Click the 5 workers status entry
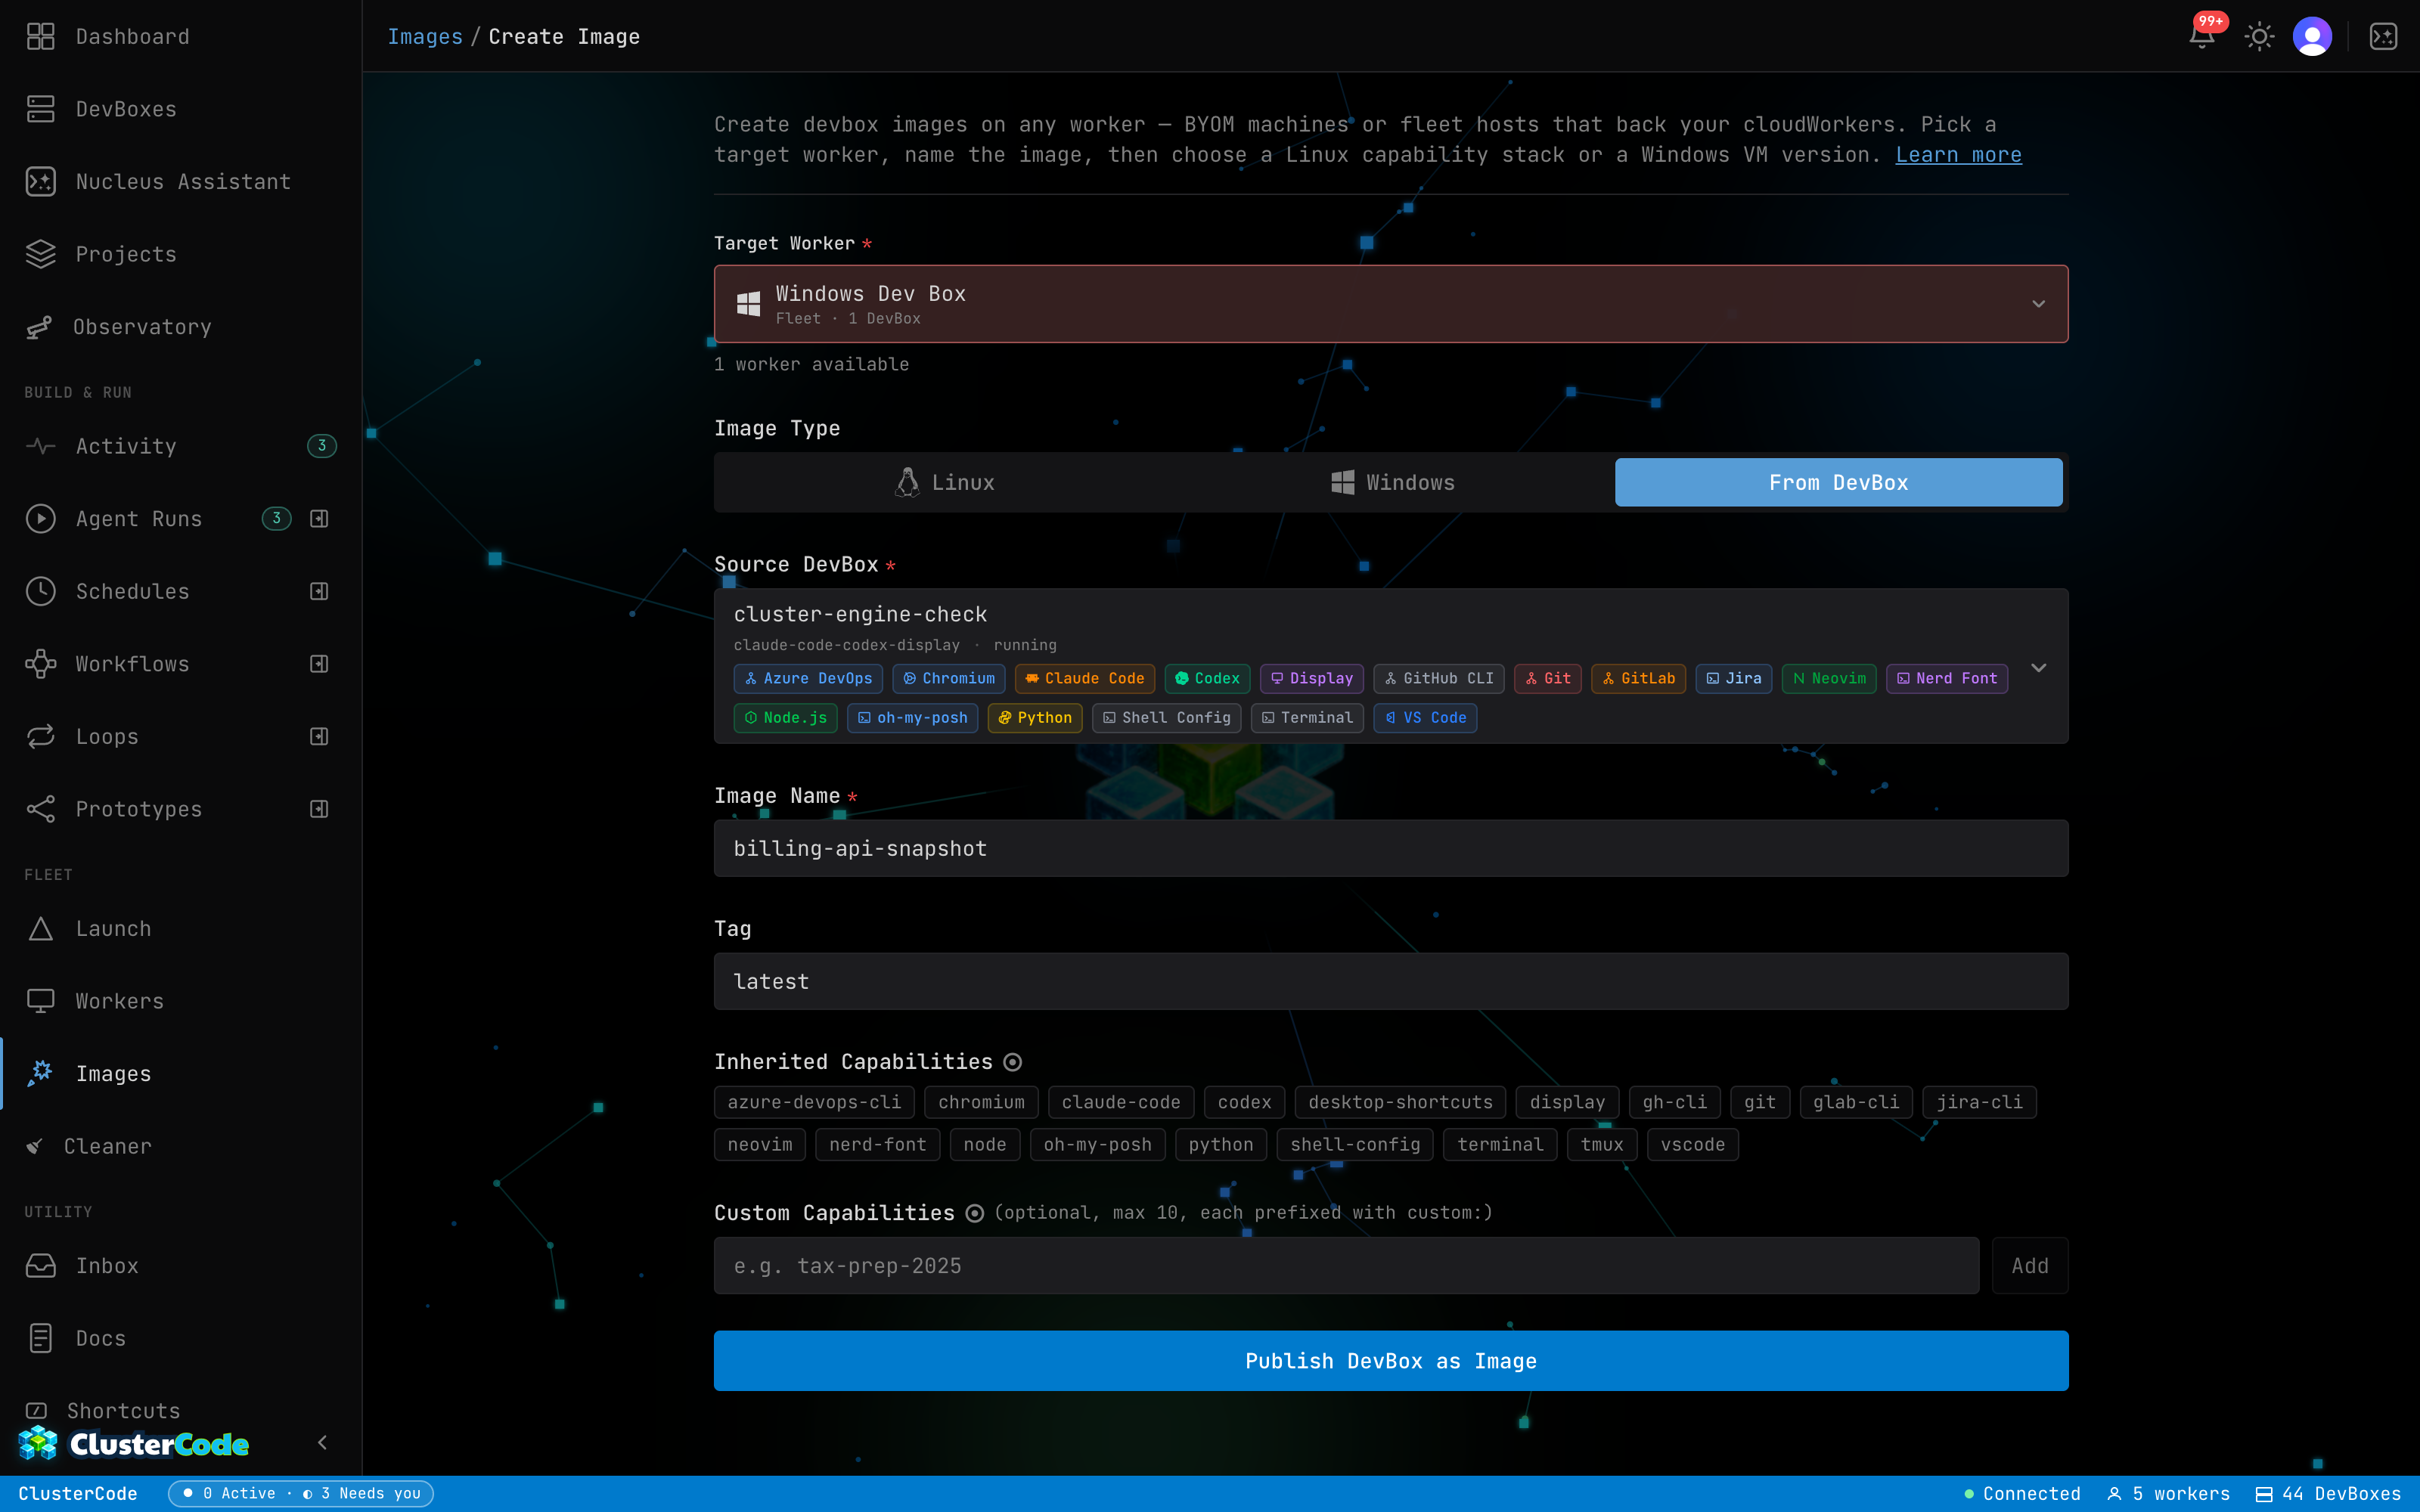 tap(2168, 1493)
